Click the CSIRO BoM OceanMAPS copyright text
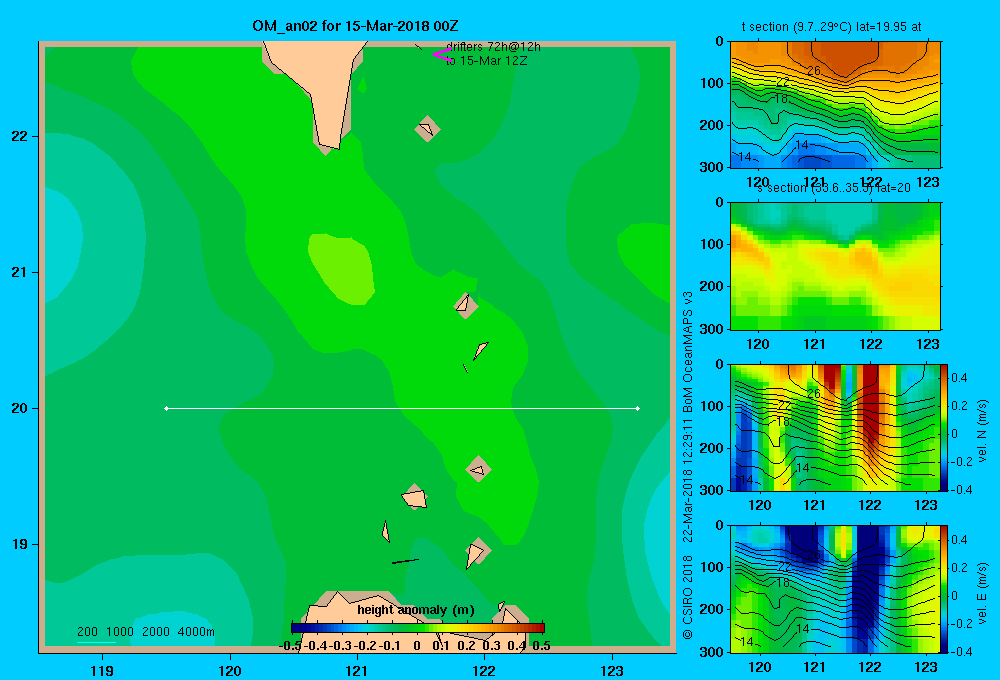 point(688,466)
